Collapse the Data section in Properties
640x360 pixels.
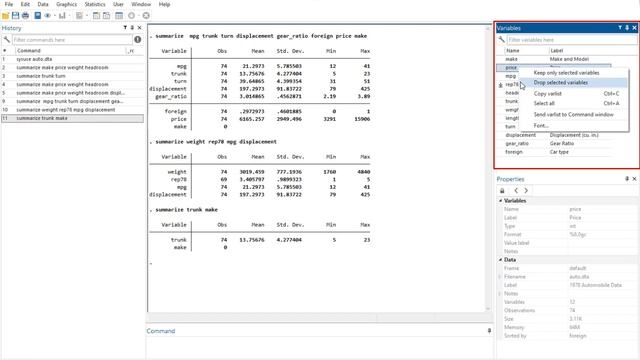[x=500, y=260]
